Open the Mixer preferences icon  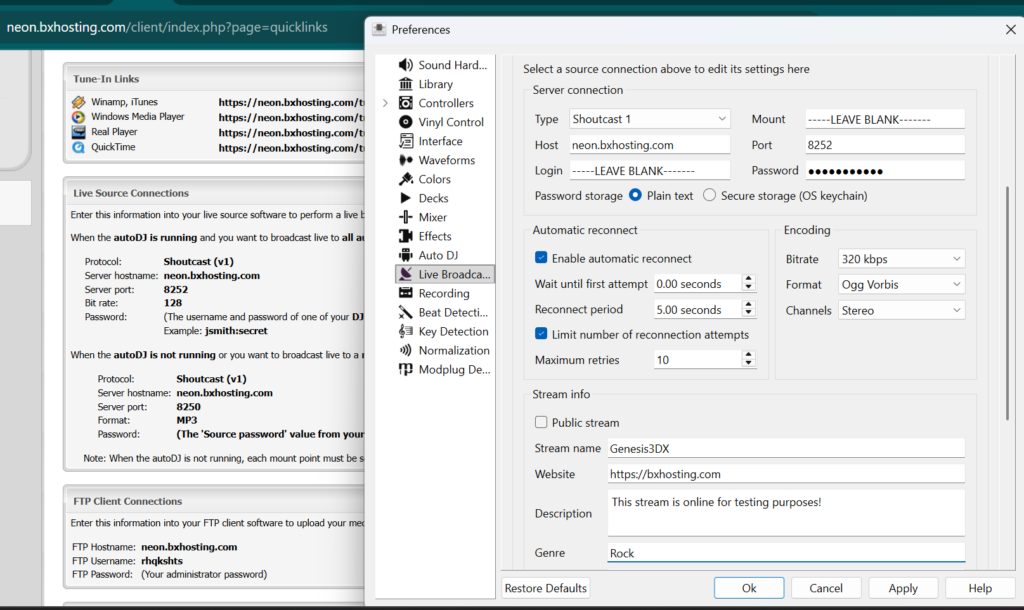coord(406,217)
